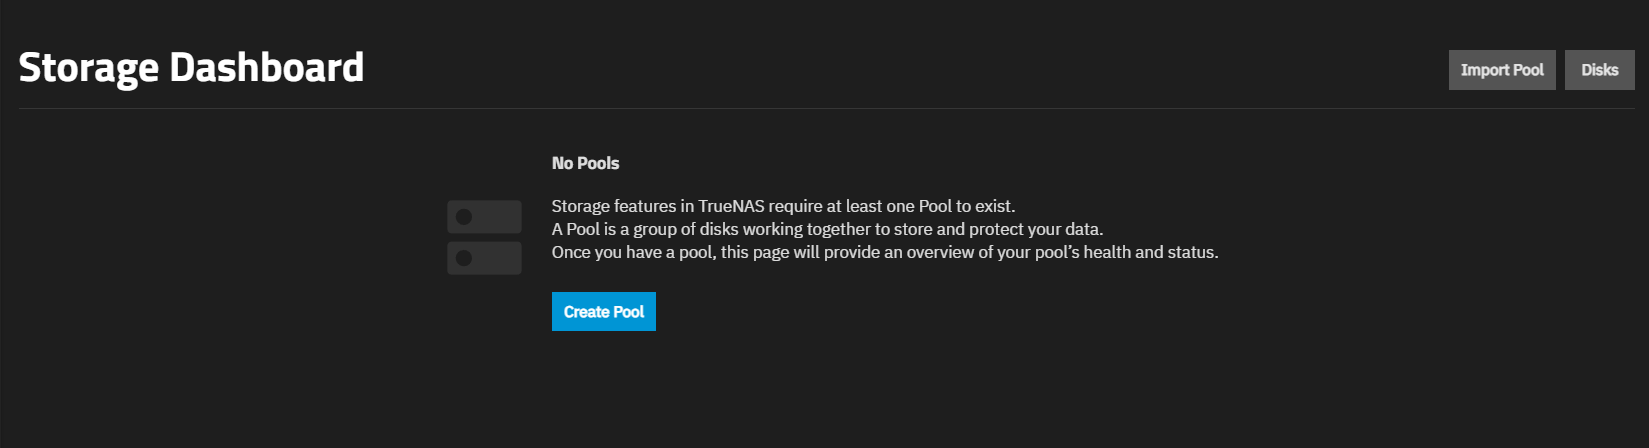Click the line starting Once you have a pool
This screenshot has width=1649, height=448.
pyautogui.click(x=884, y=252)
